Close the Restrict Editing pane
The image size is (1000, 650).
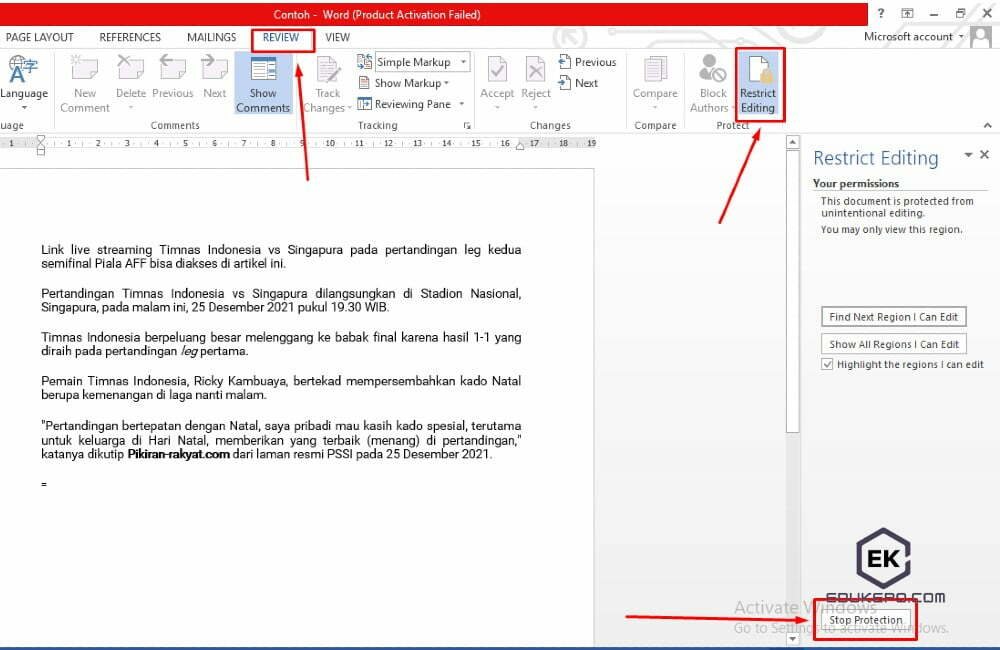pos(984,155)
